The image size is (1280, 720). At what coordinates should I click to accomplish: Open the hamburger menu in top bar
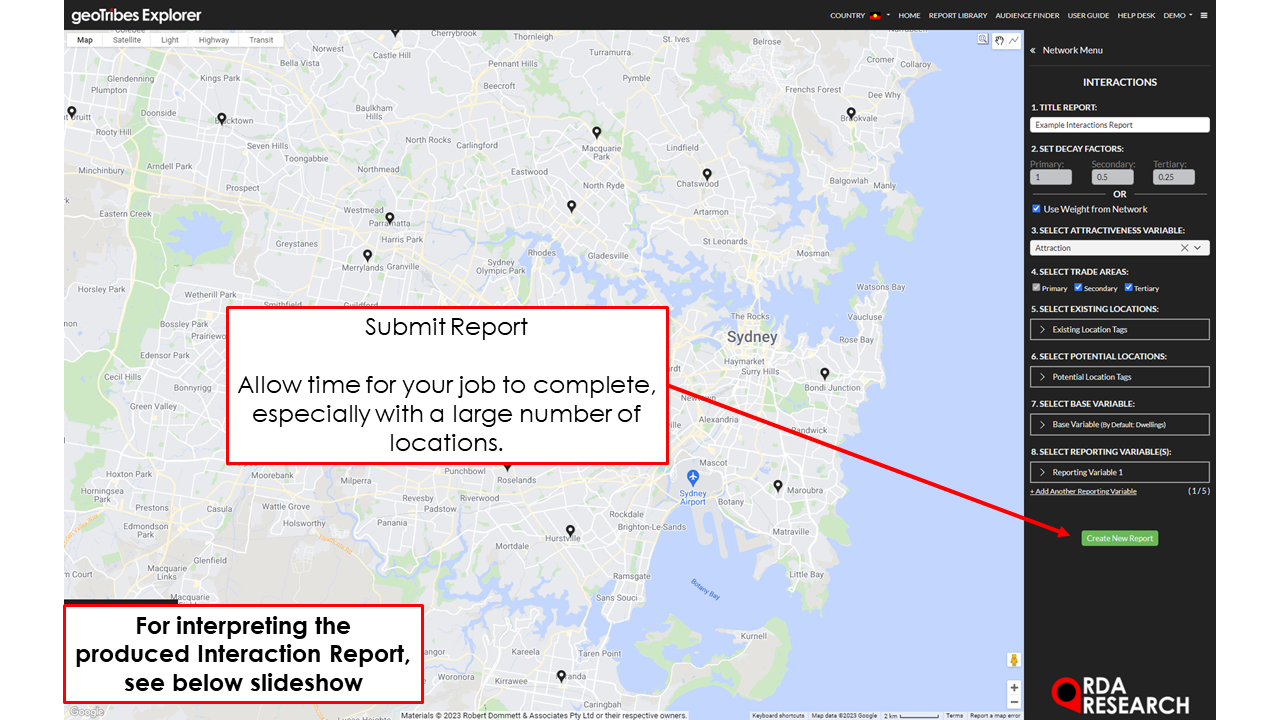coord(1204,15)
